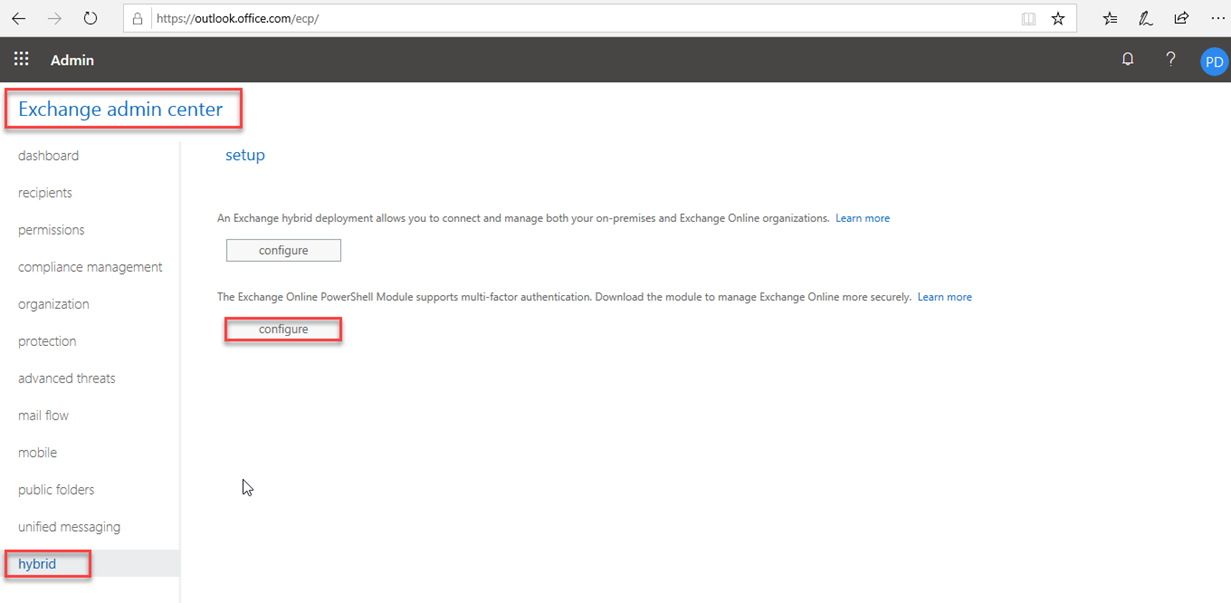1231x603 pixels.
Task: Open the mail flow section
Action: tap(43, 415)
